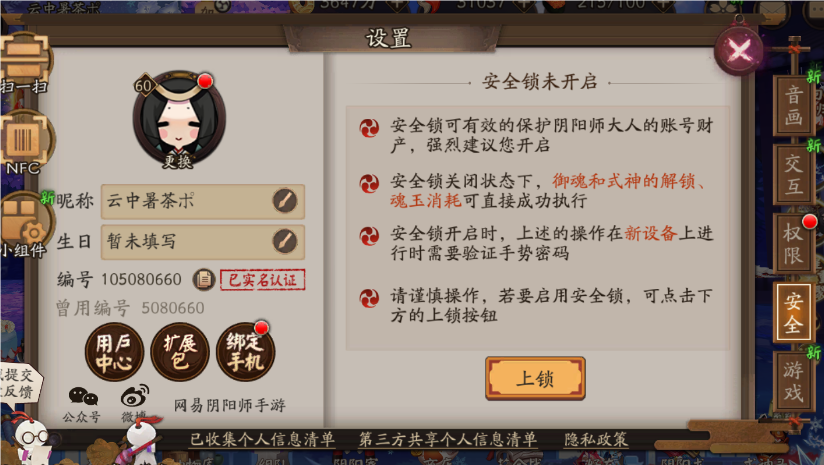Change avatar via 更换 portrait

(179, 120)
